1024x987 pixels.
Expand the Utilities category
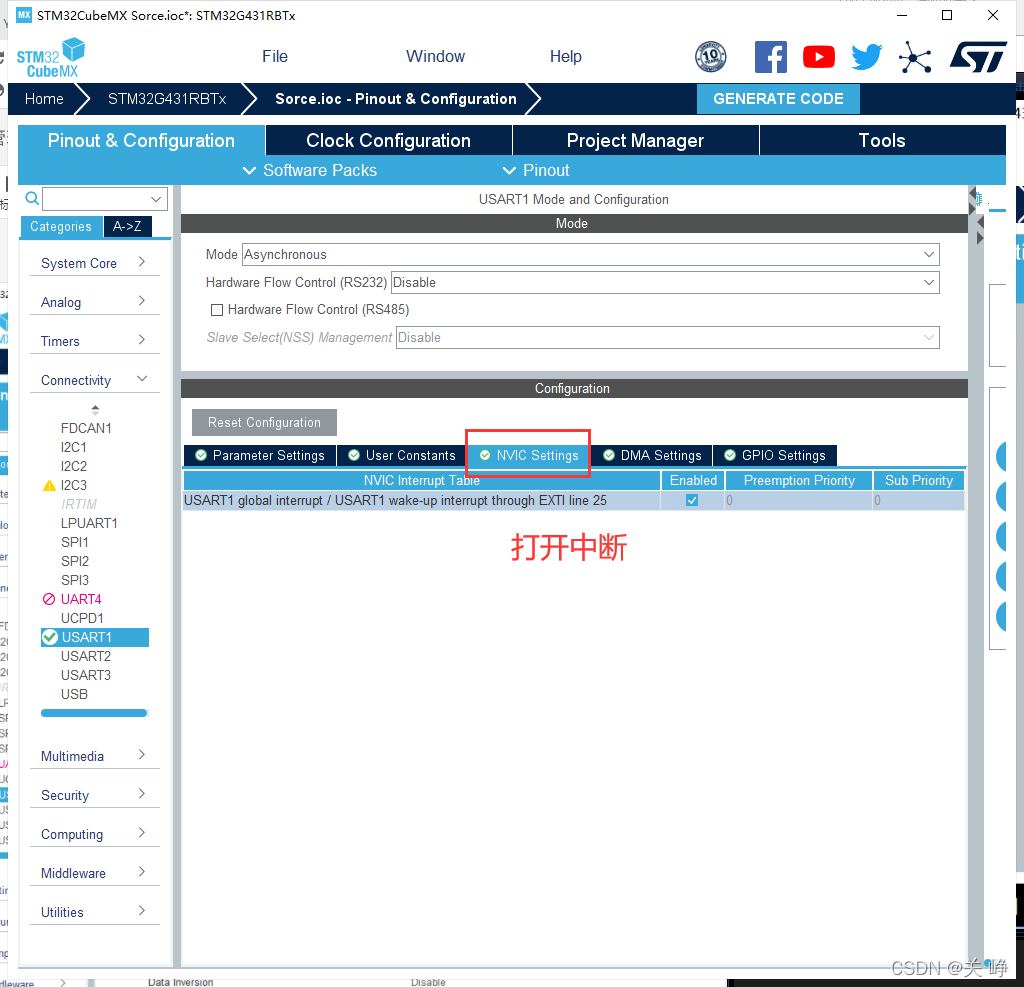[95, 912]
